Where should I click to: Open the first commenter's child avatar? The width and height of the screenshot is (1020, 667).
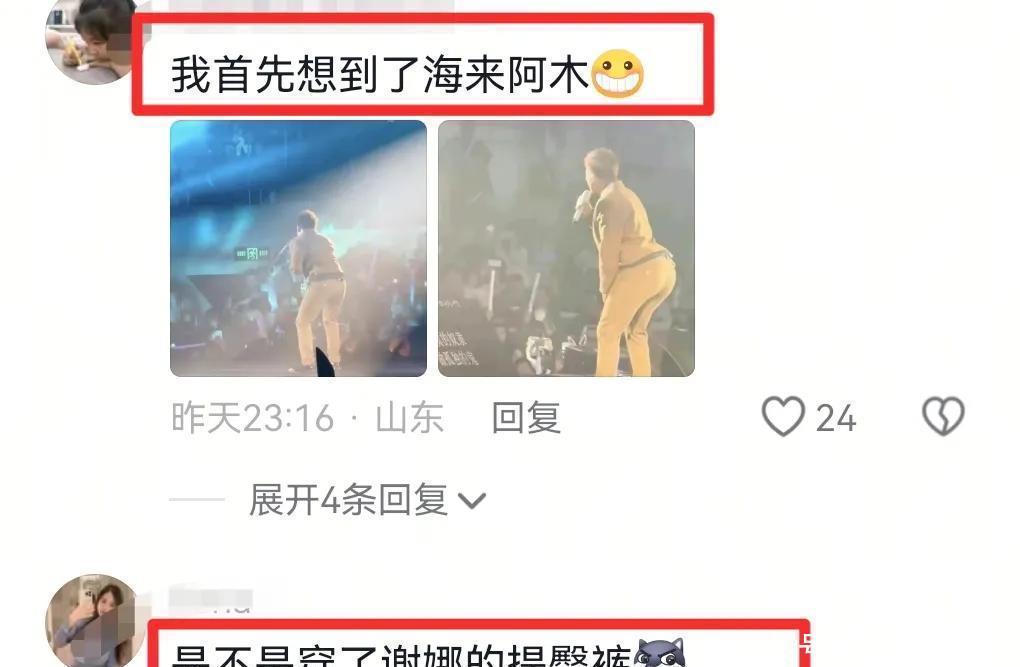click(92, 41)
